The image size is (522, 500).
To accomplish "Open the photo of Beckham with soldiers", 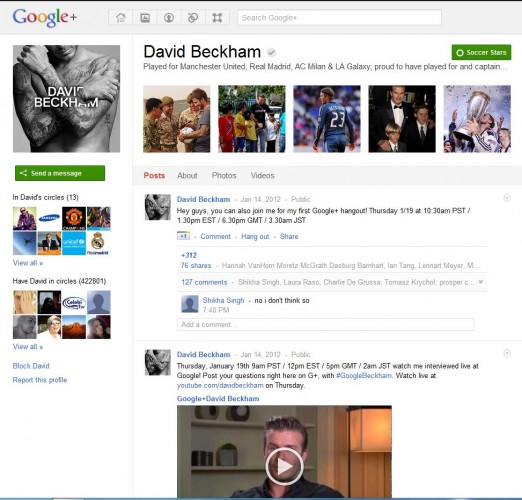I will point(177,119).
